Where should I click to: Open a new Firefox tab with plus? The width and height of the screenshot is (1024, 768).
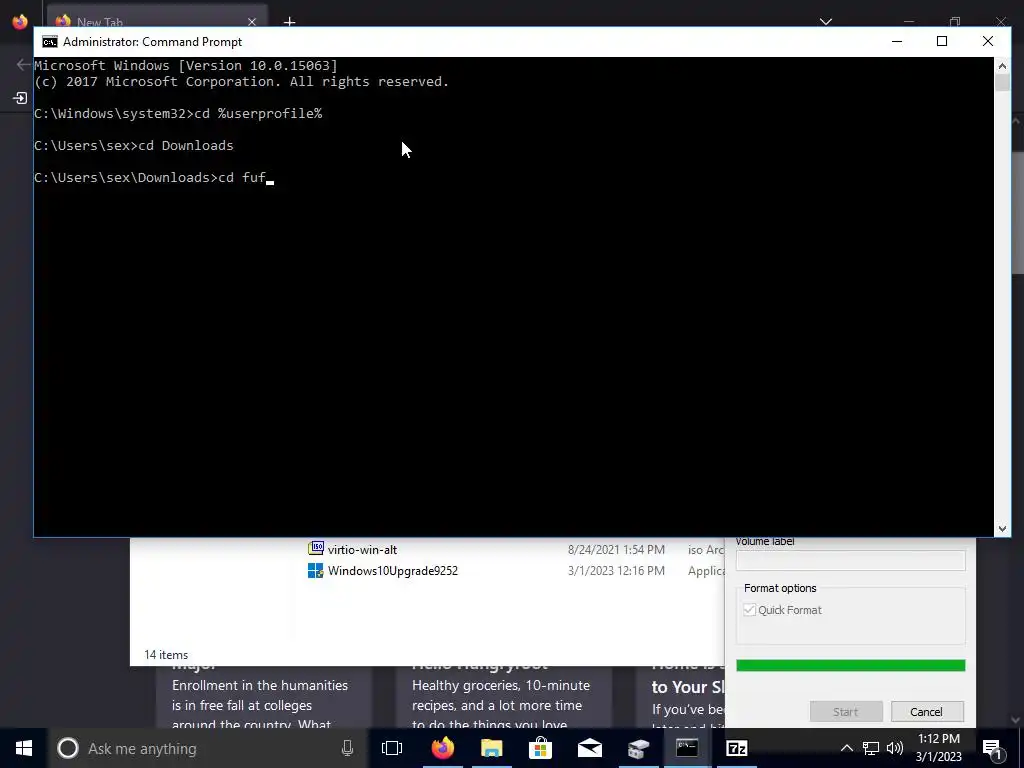pyautogui.click(x=289, y=22)
